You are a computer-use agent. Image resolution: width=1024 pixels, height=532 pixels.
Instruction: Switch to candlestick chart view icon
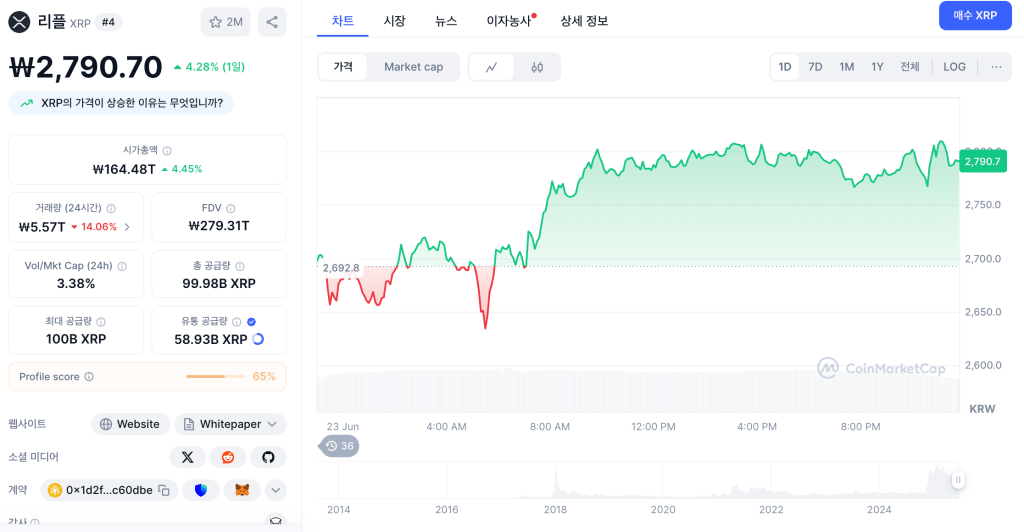click(537, 67)
